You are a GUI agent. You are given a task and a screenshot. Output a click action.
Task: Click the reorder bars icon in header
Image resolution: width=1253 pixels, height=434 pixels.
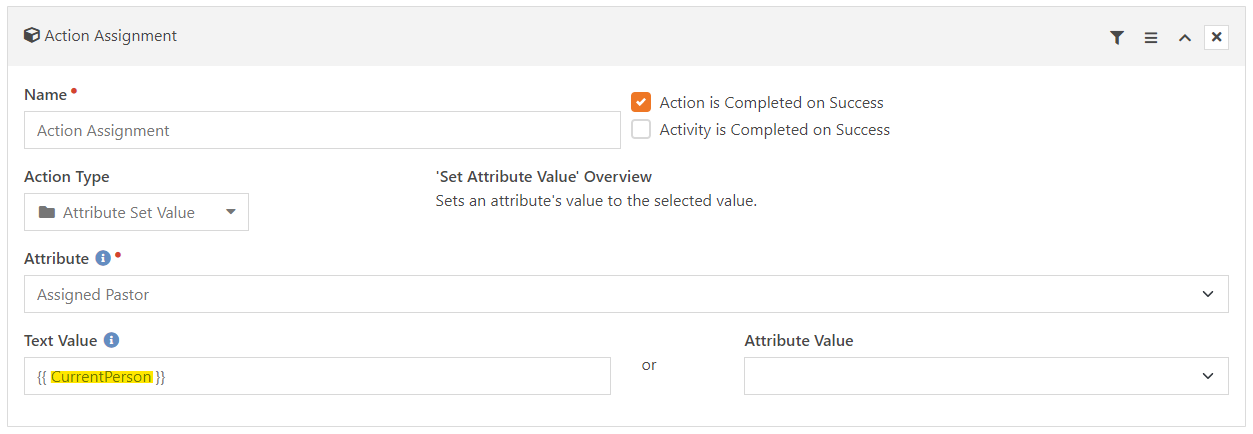point(1151,37)
